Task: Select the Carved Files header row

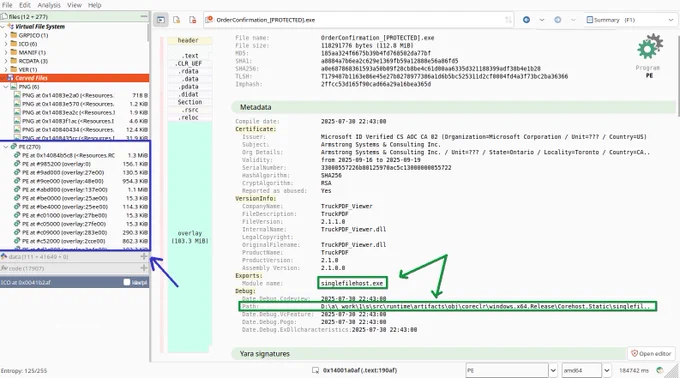Action: click(75, 78)
